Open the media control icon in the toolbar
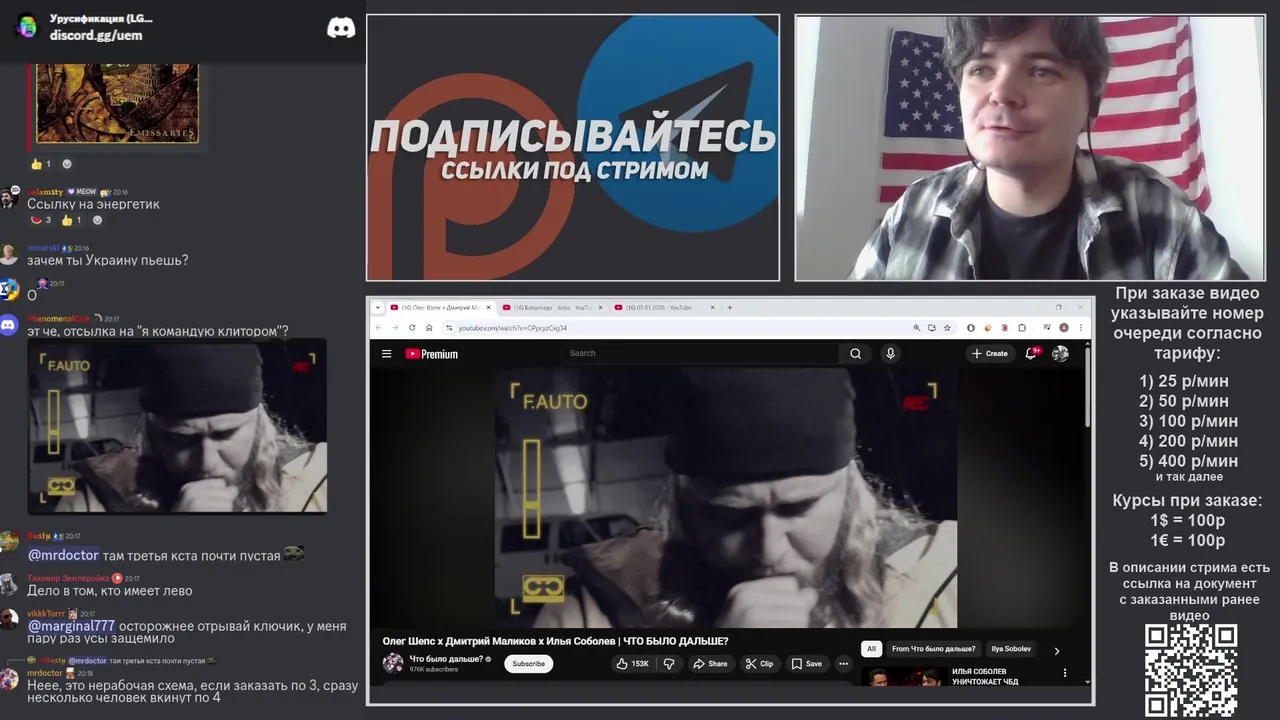The height and width of the screenshot is (720, 1280). (x=1047, y=328)
